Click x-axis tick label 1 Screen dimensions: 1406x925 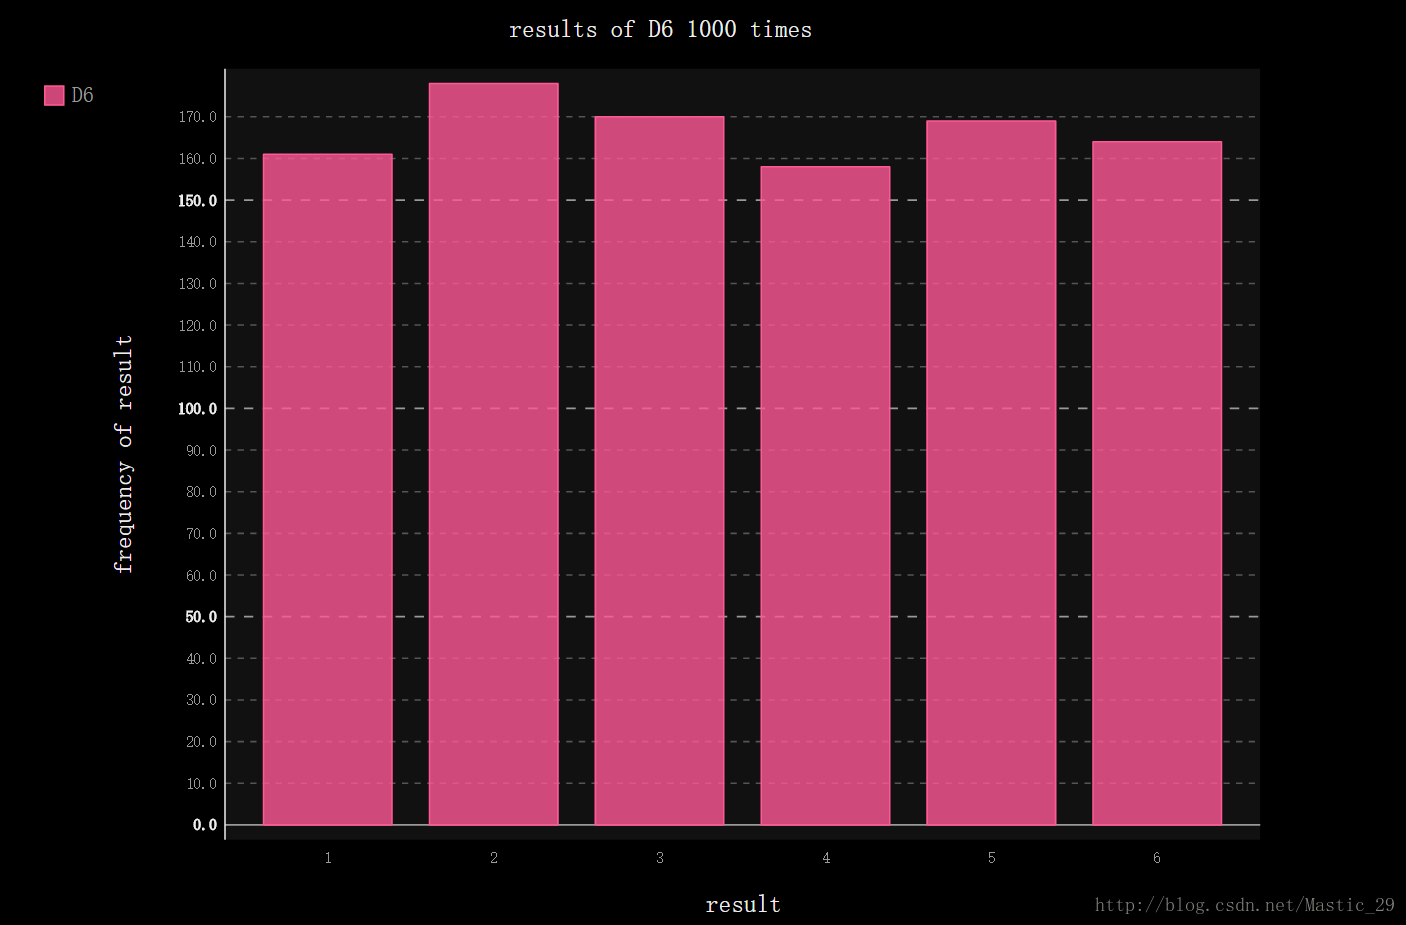pos(328,858)
